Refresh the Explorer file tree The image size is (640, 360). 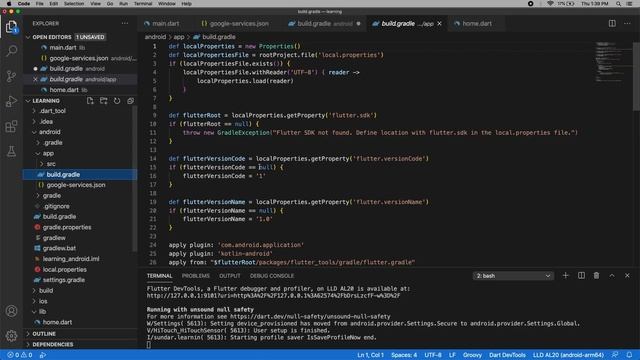click(x=117, y=101)
